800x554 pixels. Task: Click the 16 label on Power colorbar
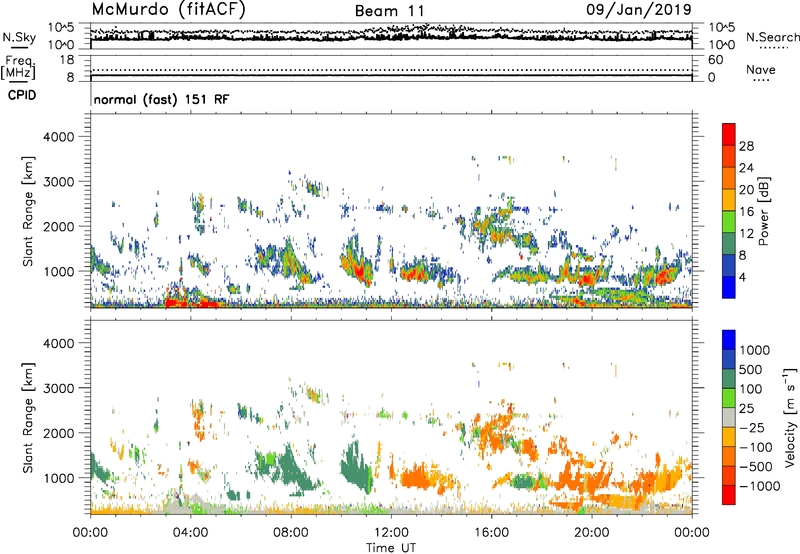tap(746, 212)
